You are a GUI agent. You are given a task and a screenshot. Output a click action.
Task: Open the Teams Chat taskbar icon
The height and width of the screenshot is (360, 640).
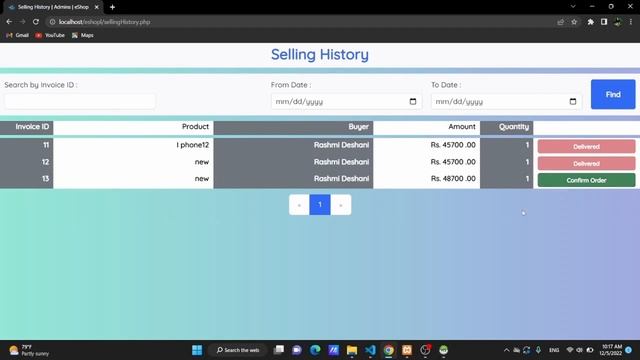click(297, 350)
